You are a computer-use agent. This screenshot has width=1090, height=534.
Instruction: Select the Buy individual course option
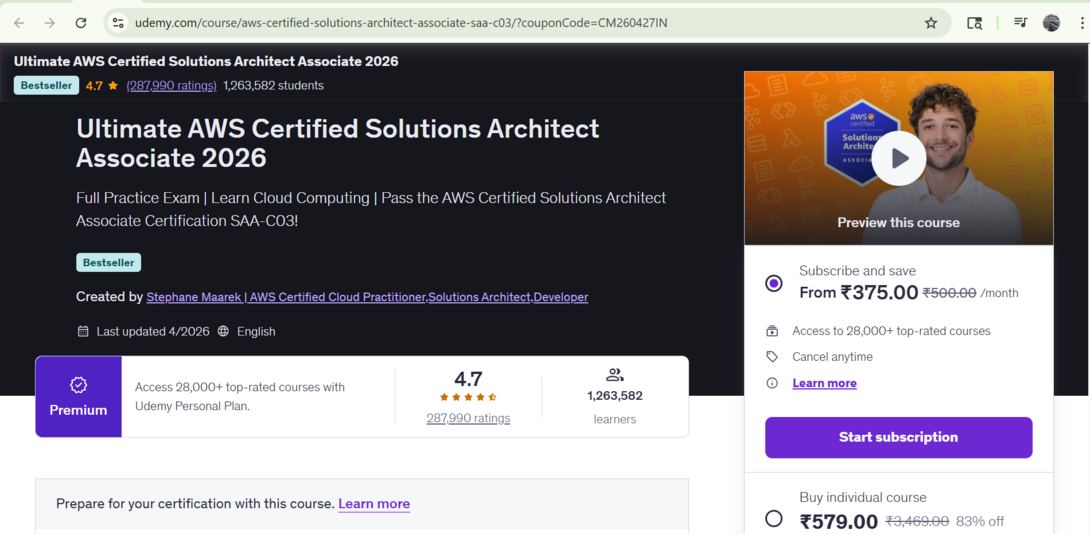(x=774, y=518)
